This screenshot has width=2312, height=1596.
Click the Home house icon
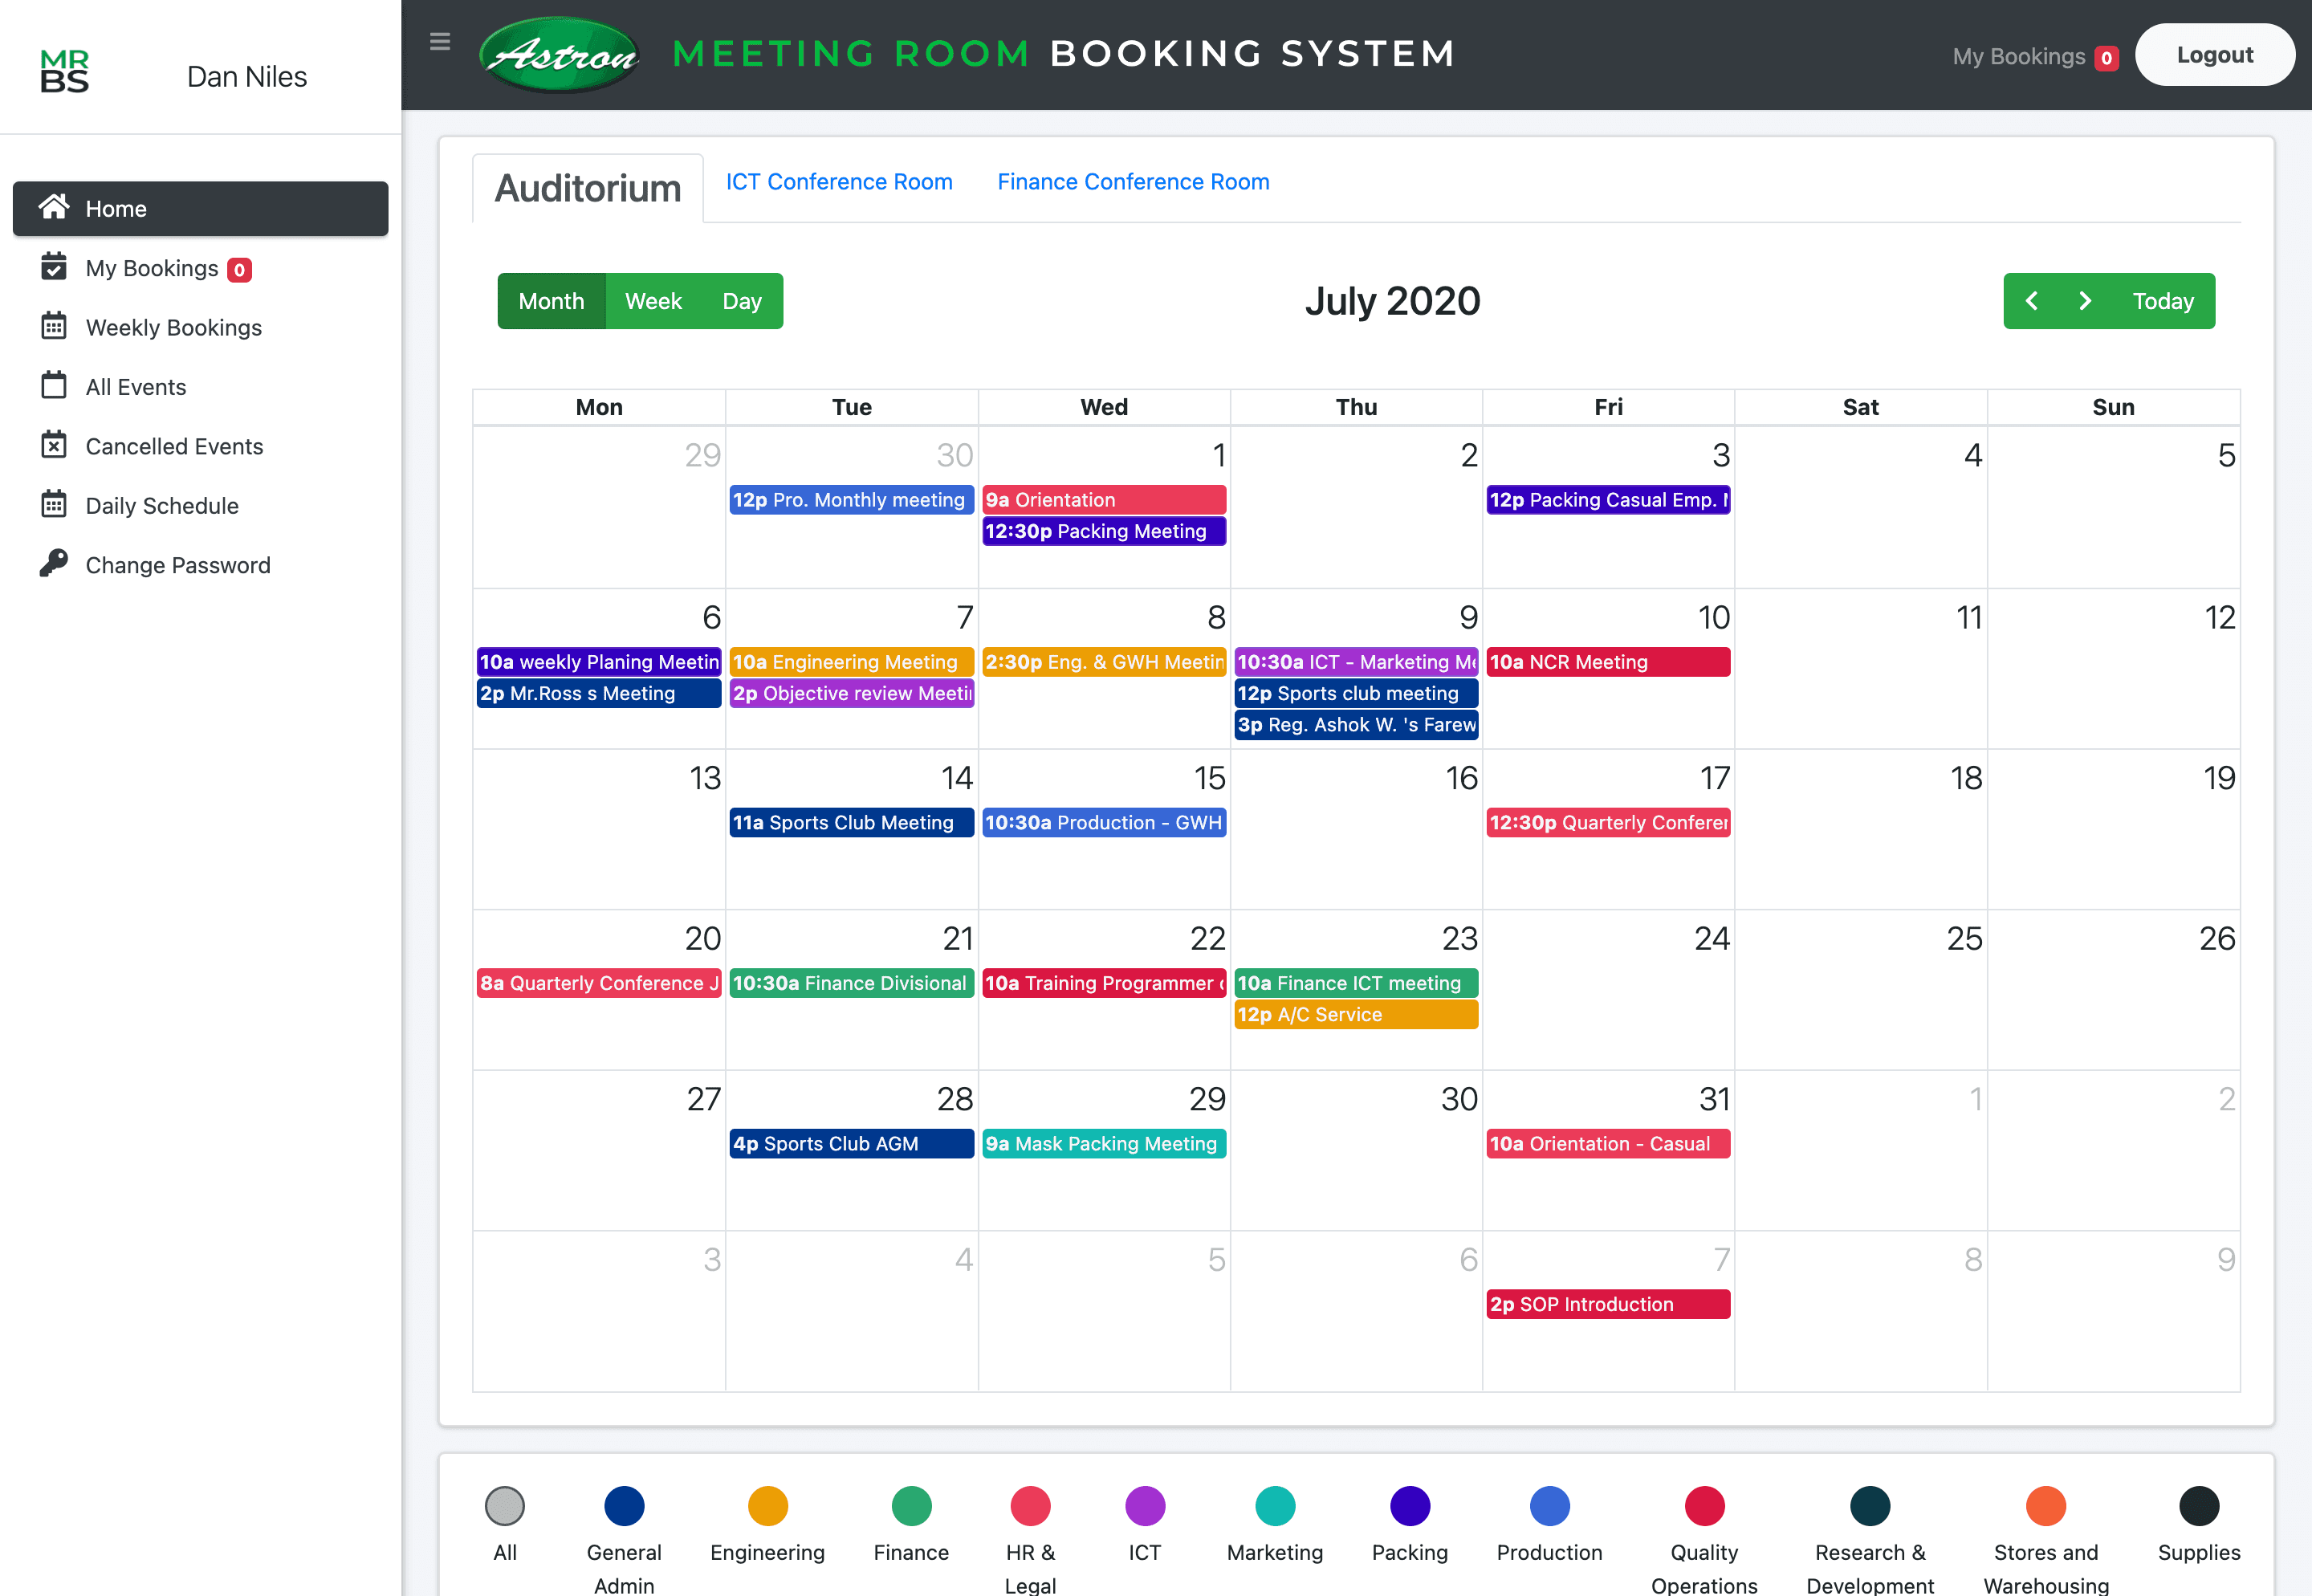tap(54, 207)
